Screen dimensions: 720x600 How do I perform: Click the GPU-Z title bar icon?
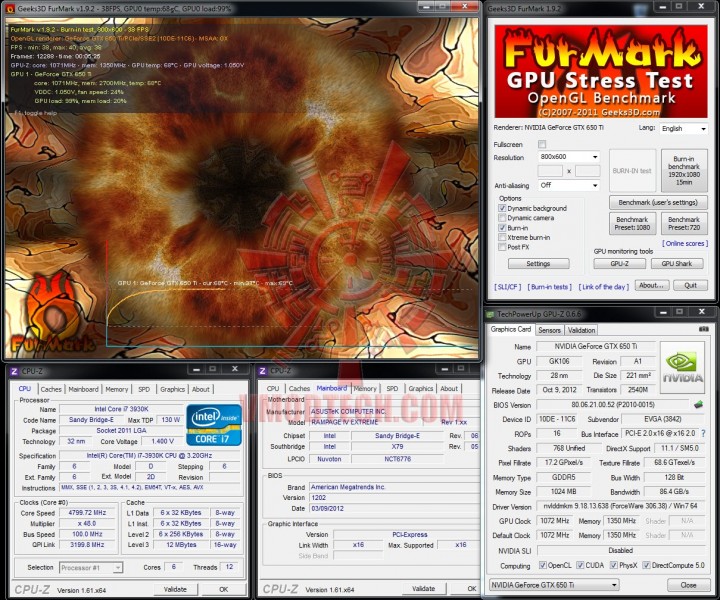[x=490, y=314]
